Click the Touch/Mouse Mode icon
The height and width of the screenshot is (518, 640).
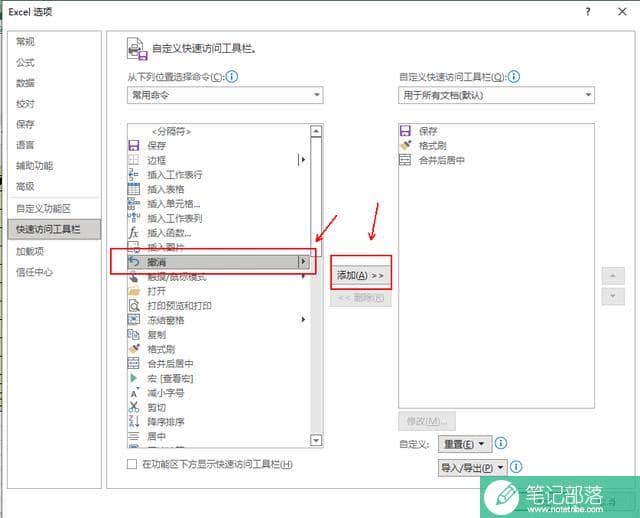[x=134, y=276]
